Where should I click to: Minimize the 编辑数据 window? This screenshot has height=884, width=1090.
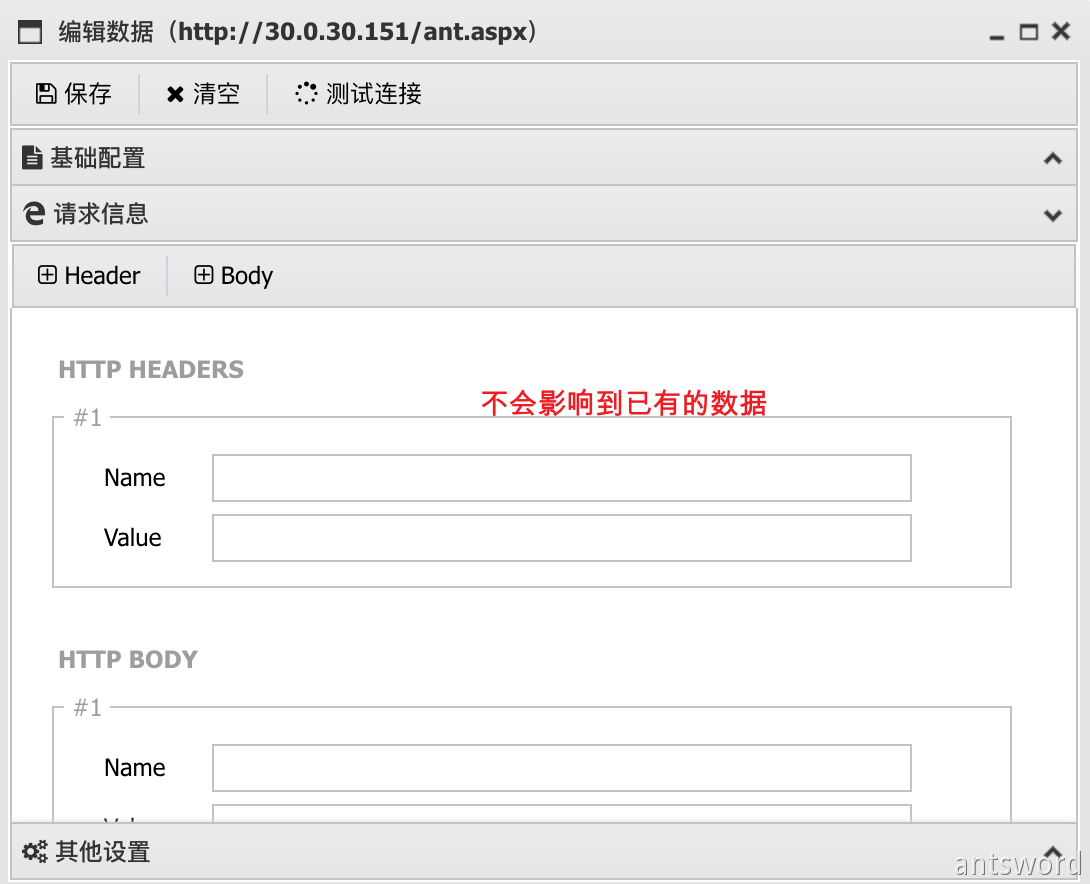click(996, 35)
